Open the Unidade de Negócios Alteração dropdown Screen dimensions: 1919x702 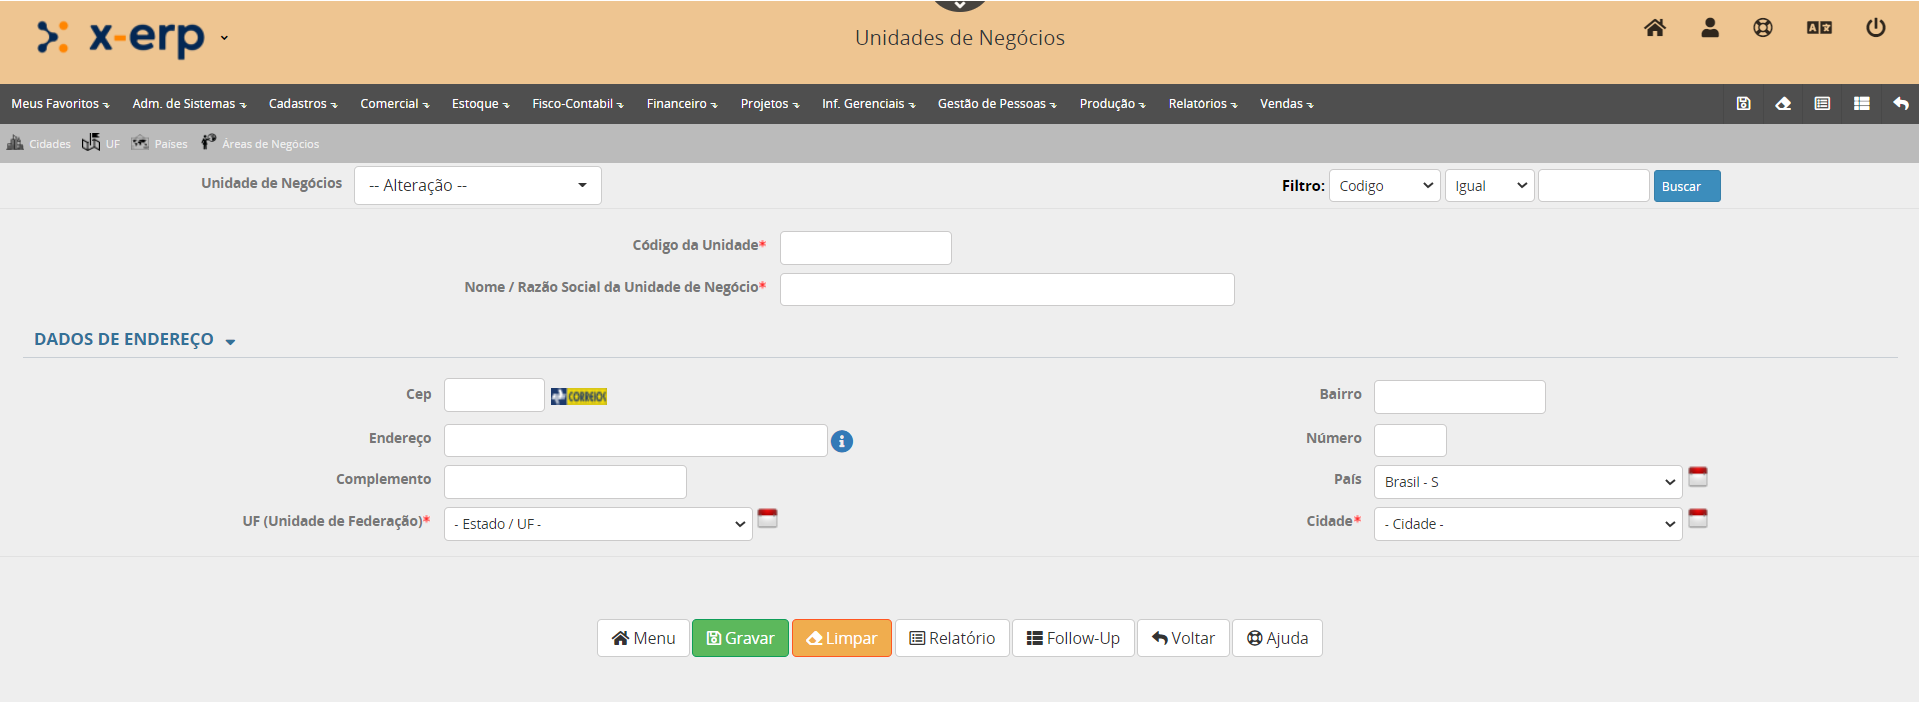point(478,186)
